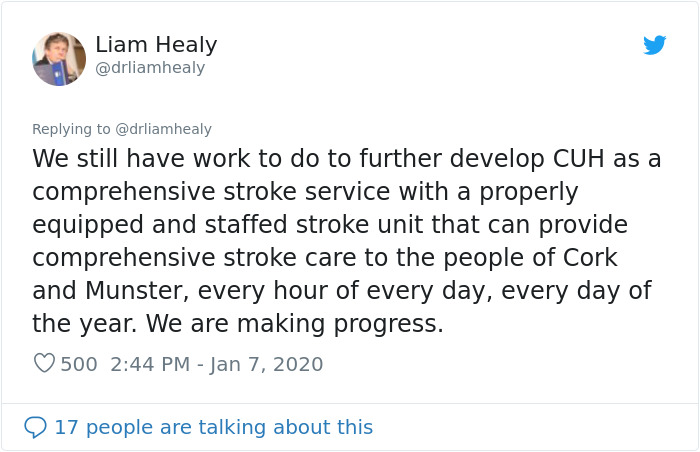
Task: Click the word 'Cork' in the tweet
Action: [590, 257]
